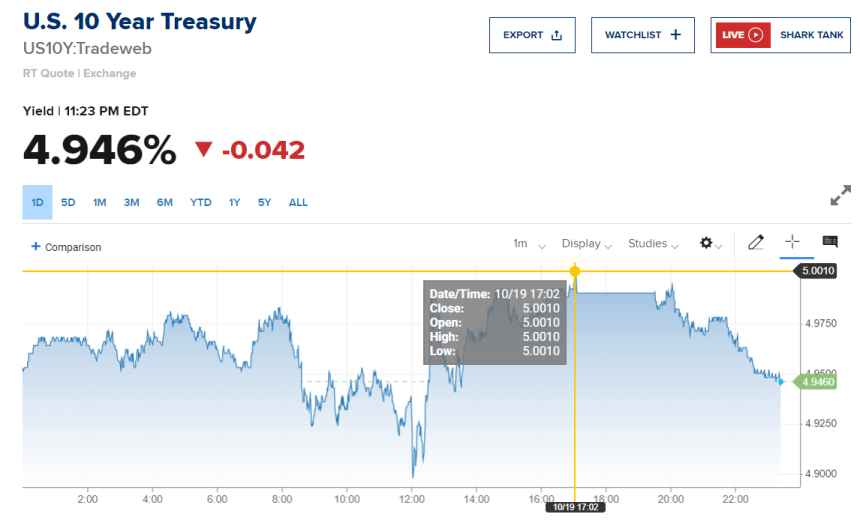Viewport: 860px width, 532px height.
Task: Click the watchlist plus icon
Action: click(x=676, y=35)
